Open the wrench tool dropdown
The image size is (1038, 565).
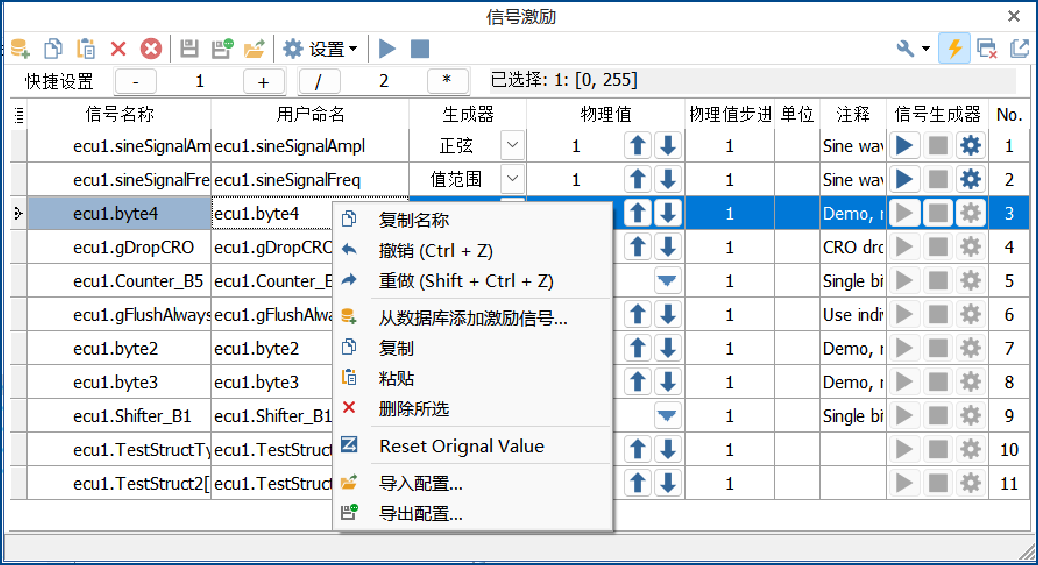[x=913, y=48]
